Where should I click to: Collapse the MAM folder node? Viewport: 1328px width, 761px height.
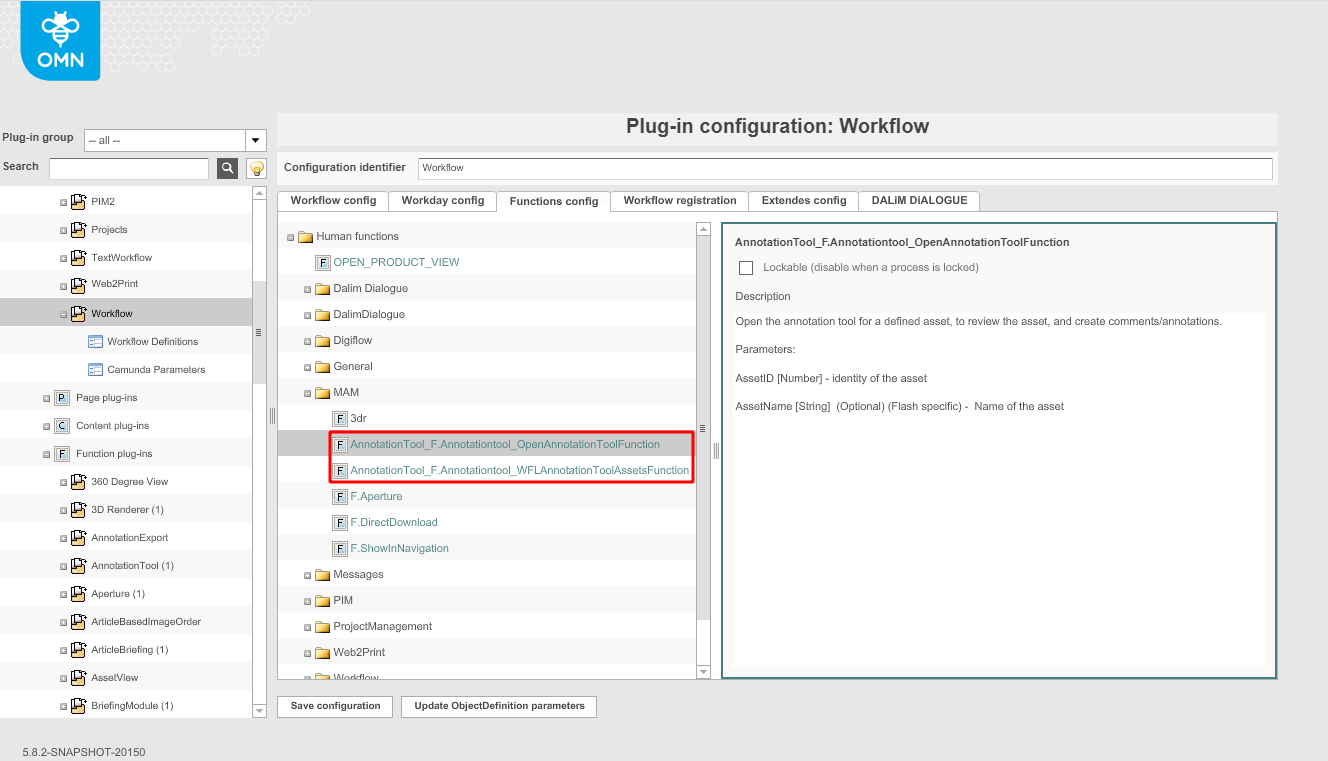click(x=308, y=393)
